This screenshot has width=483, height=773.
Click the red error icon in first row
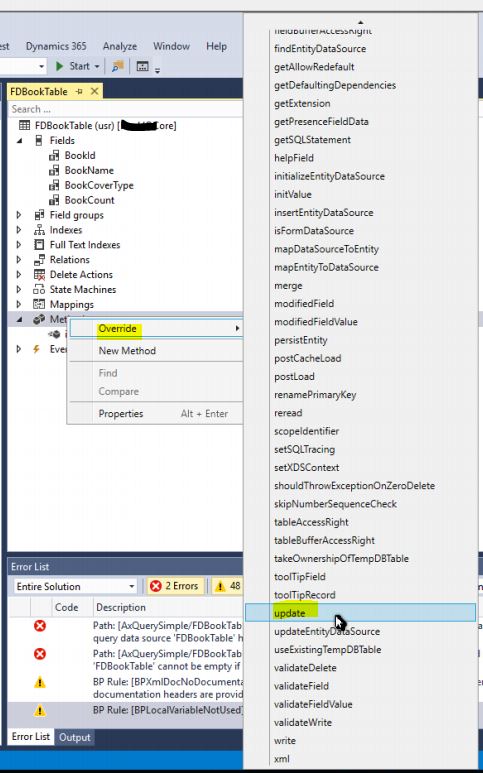(x=39, y=626)
